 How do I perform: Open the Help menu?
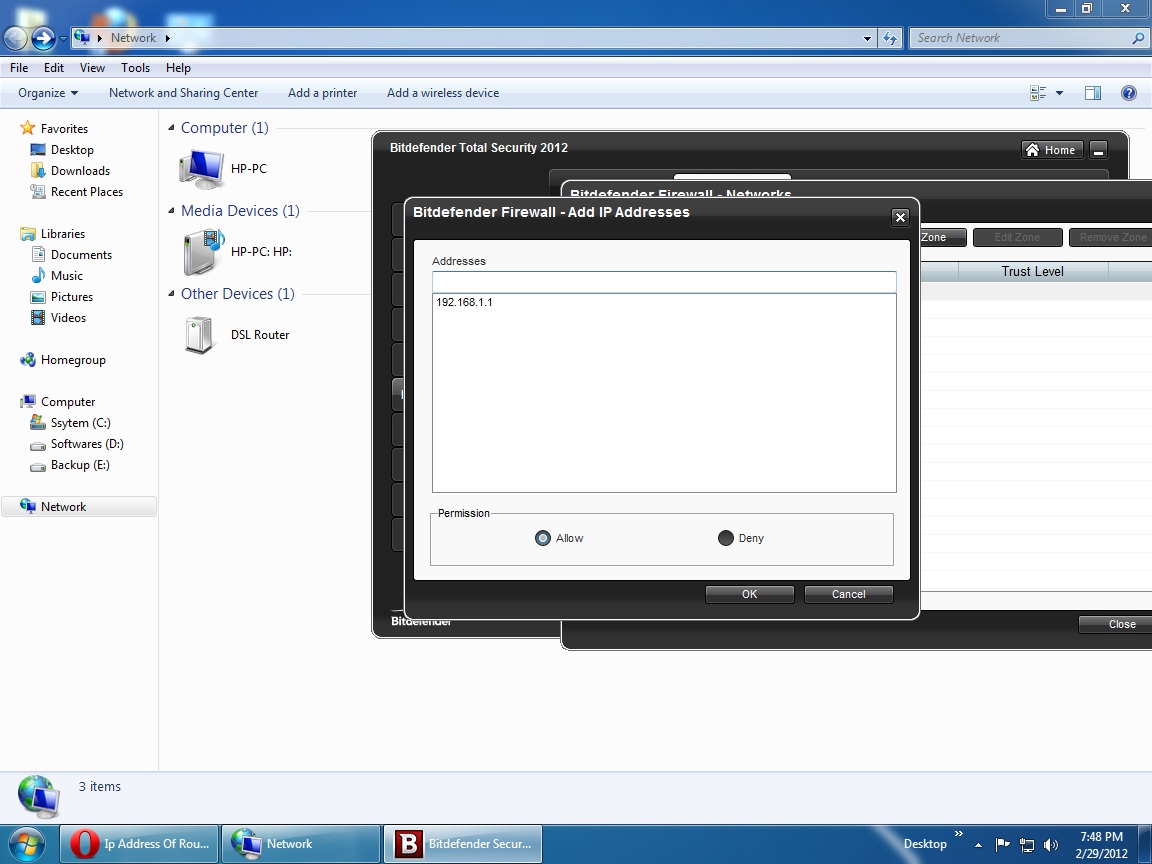pyautogui.click(x=178, y=68)
